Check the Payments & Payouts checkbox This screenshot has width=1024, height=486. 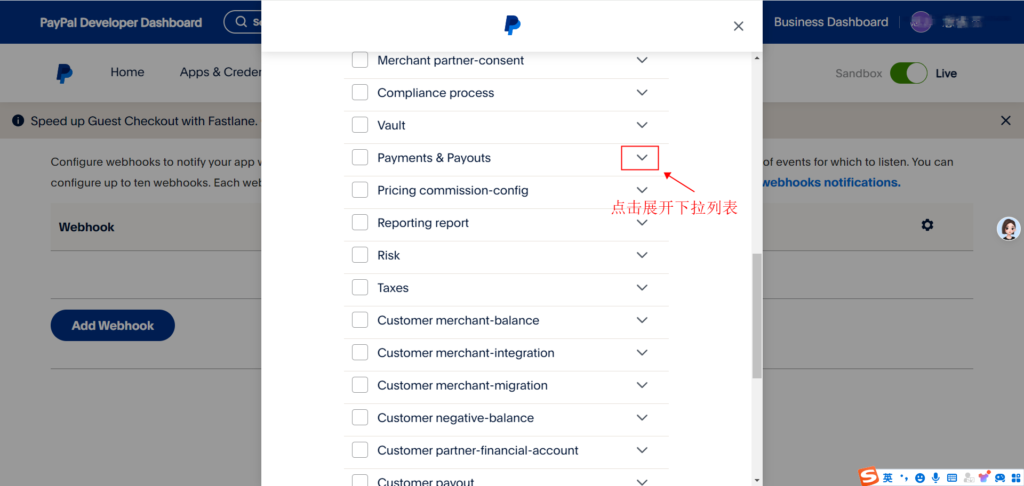tap(360, 158)
